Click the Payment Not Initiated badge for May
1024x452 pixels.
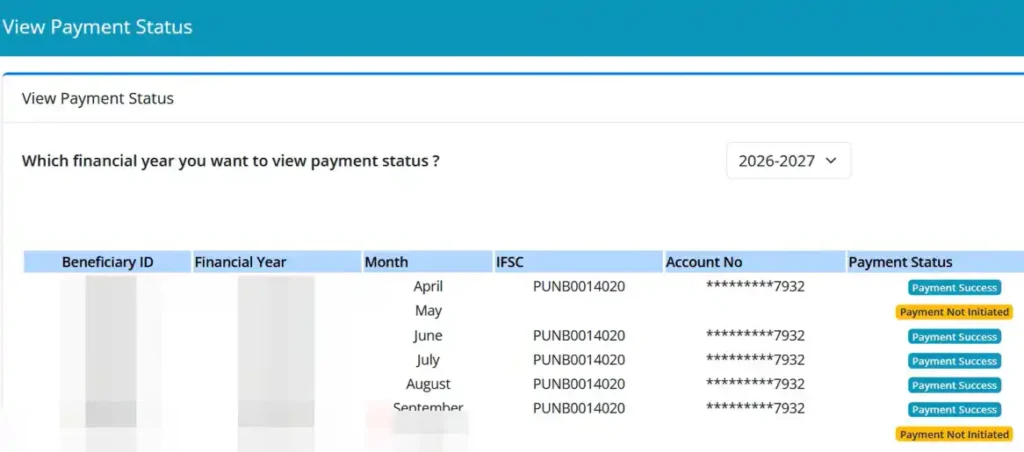(954, 312)
